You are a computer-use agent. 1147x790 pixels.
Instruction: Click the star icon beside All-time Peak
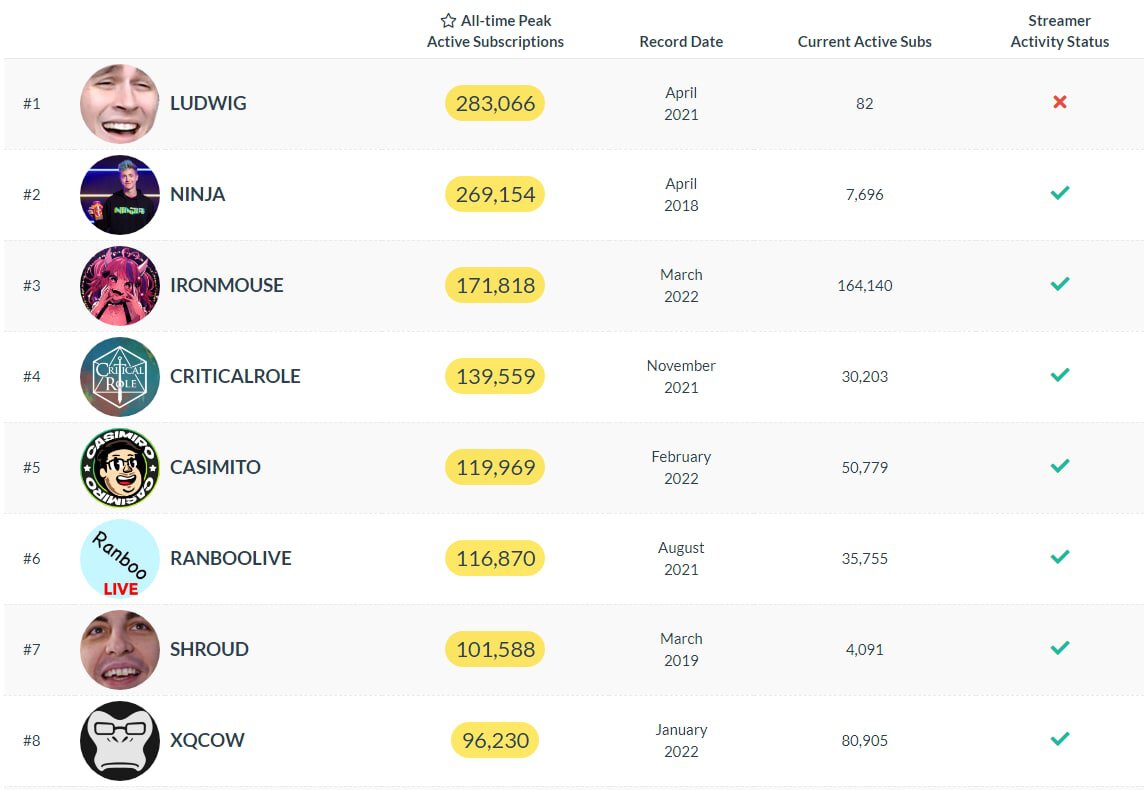(x=448, y=21)
